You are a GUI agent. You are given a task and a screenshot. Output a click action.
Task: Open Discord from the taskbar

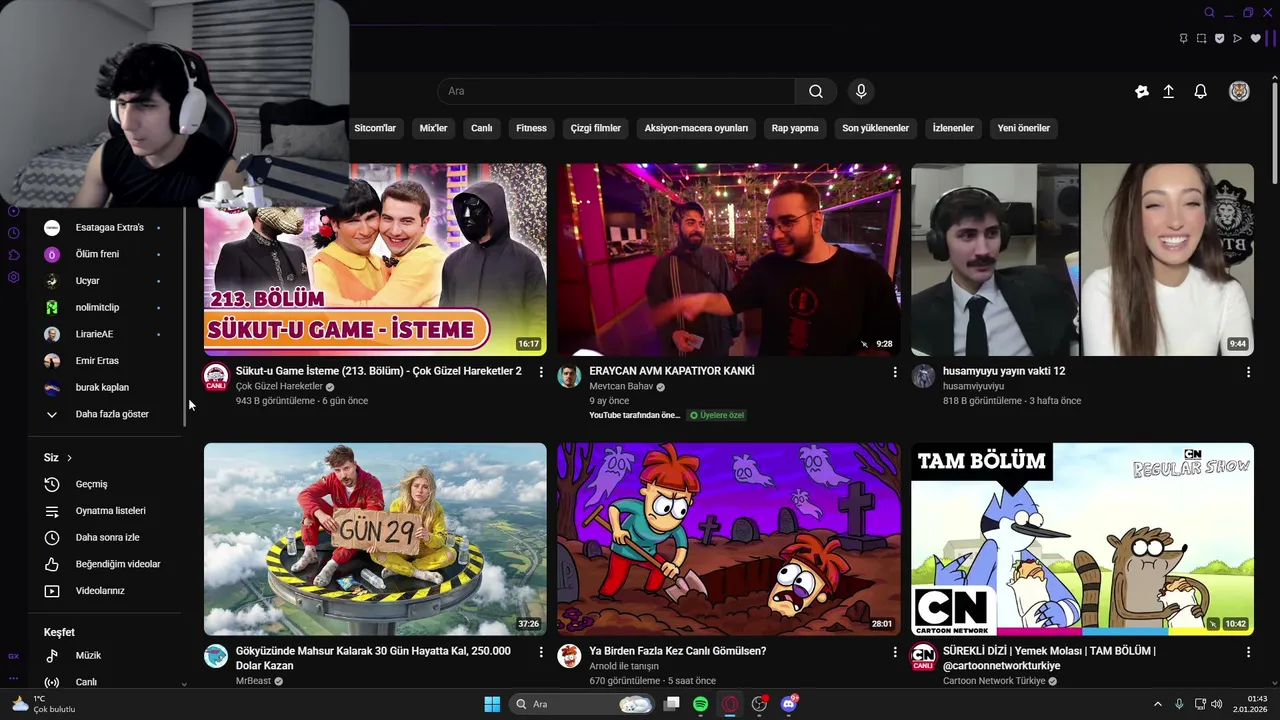[788, 704]
